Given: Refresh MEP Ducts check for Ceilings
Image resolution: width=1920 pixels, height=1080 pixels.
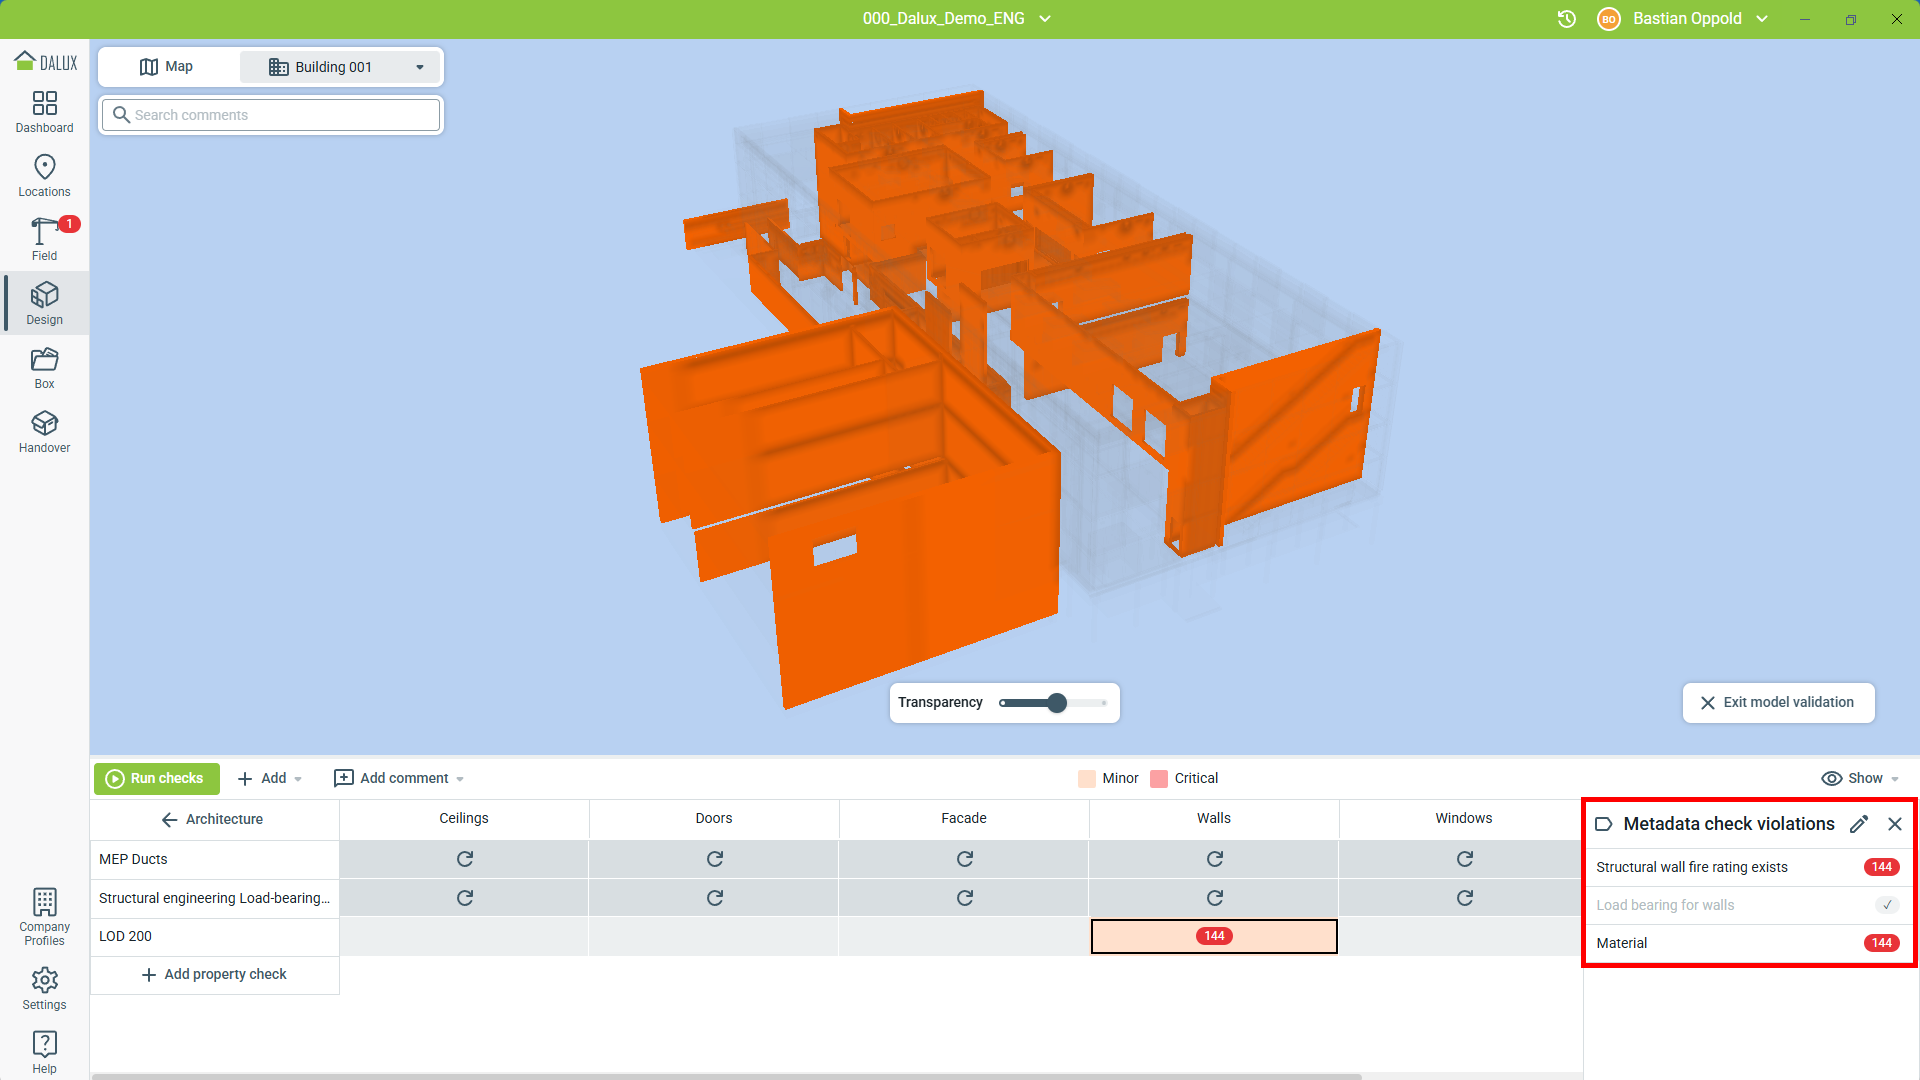Looking at the screenshot, I should [465, 859].
